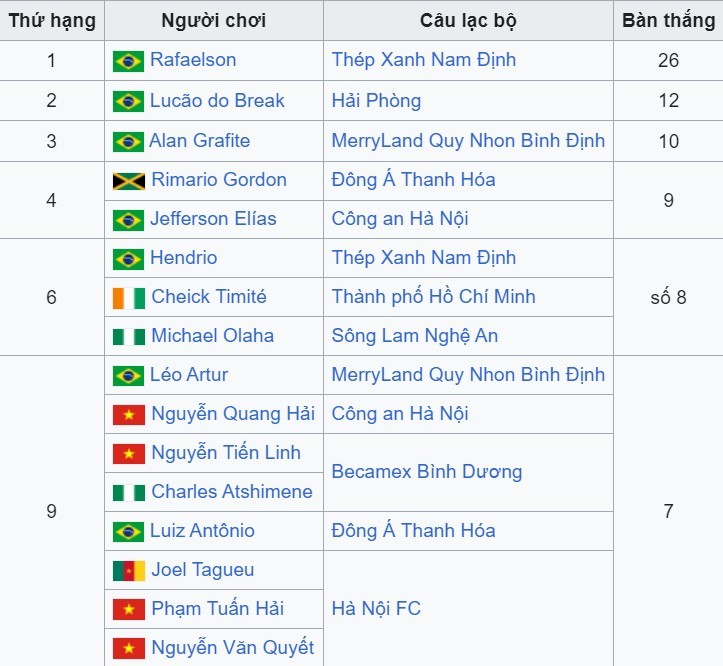Open the Hải Phòng club link
This screenshot has height=666, width=723.
(376, 101)
